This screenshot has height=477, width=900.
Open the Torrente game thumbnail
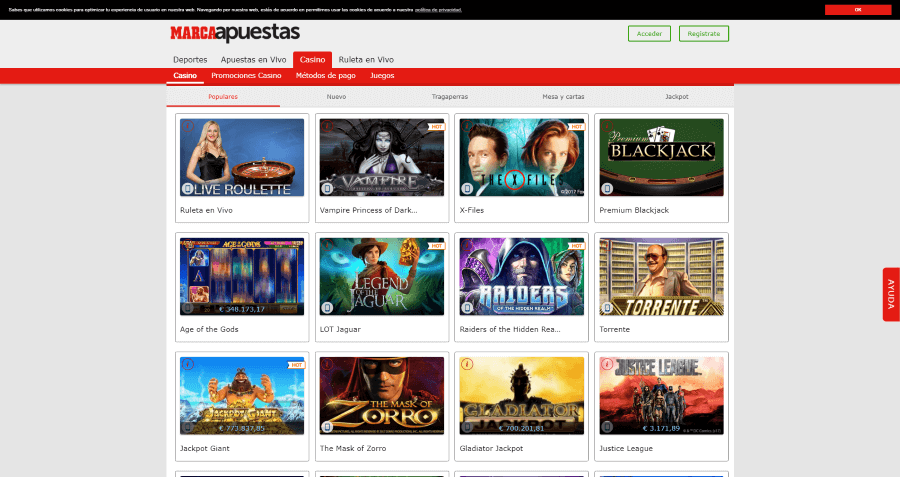click(661, 277)
